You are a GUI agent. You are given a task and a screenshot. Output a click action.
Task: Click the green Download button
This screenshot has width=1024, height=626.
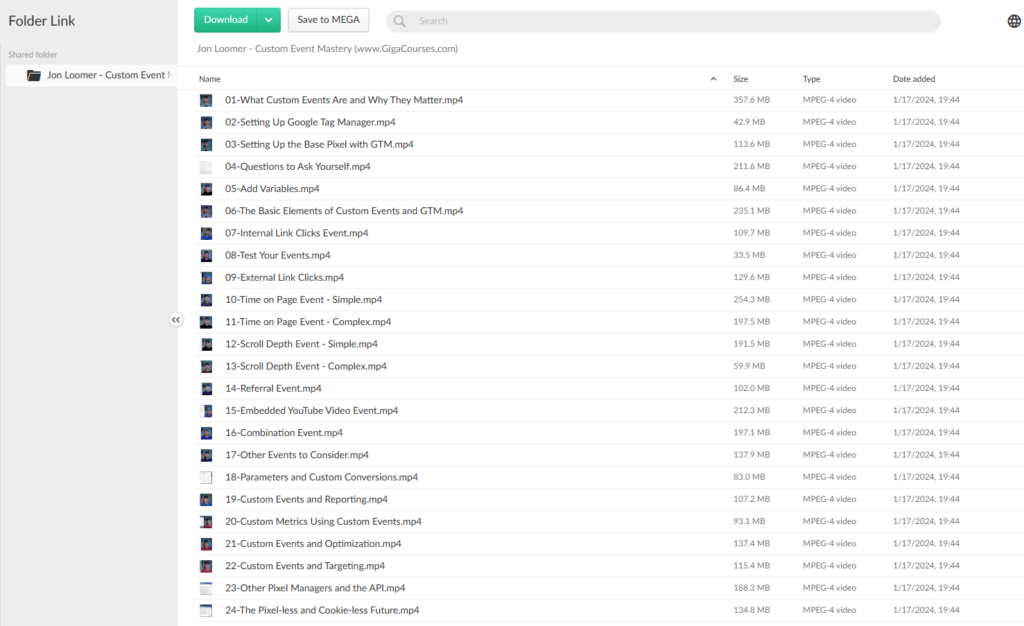coord(226,20)
